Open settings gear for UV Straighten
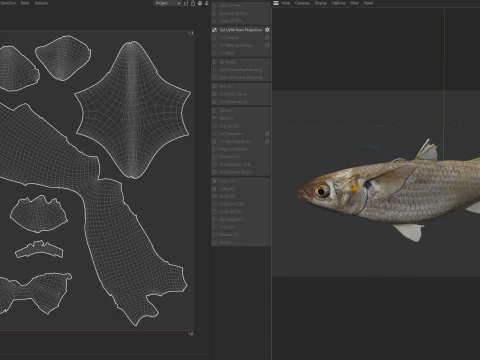 267,134
